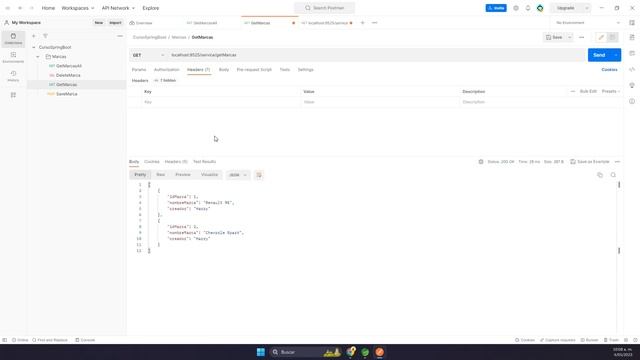Open the GET method dropdown

(x=148, y=55)
